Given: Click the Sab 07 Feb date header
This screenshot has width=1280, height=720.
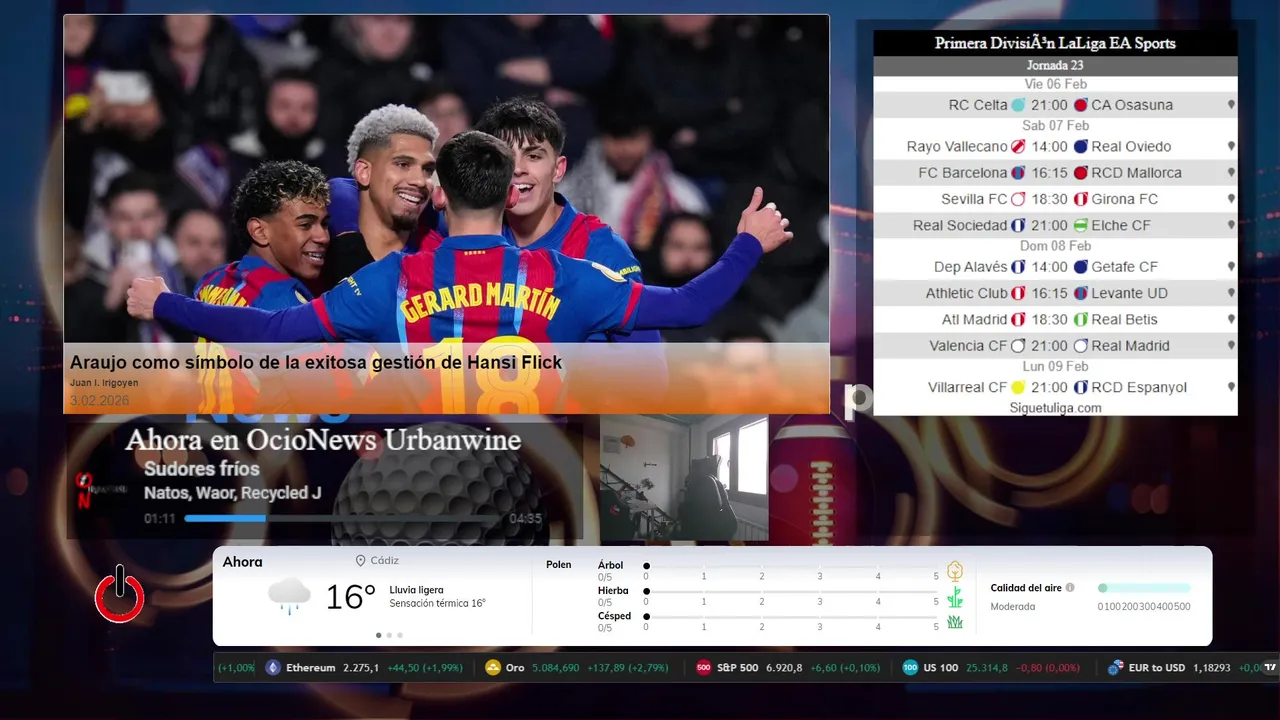Looking at the screenshot, I should [x=1055, y=126].
